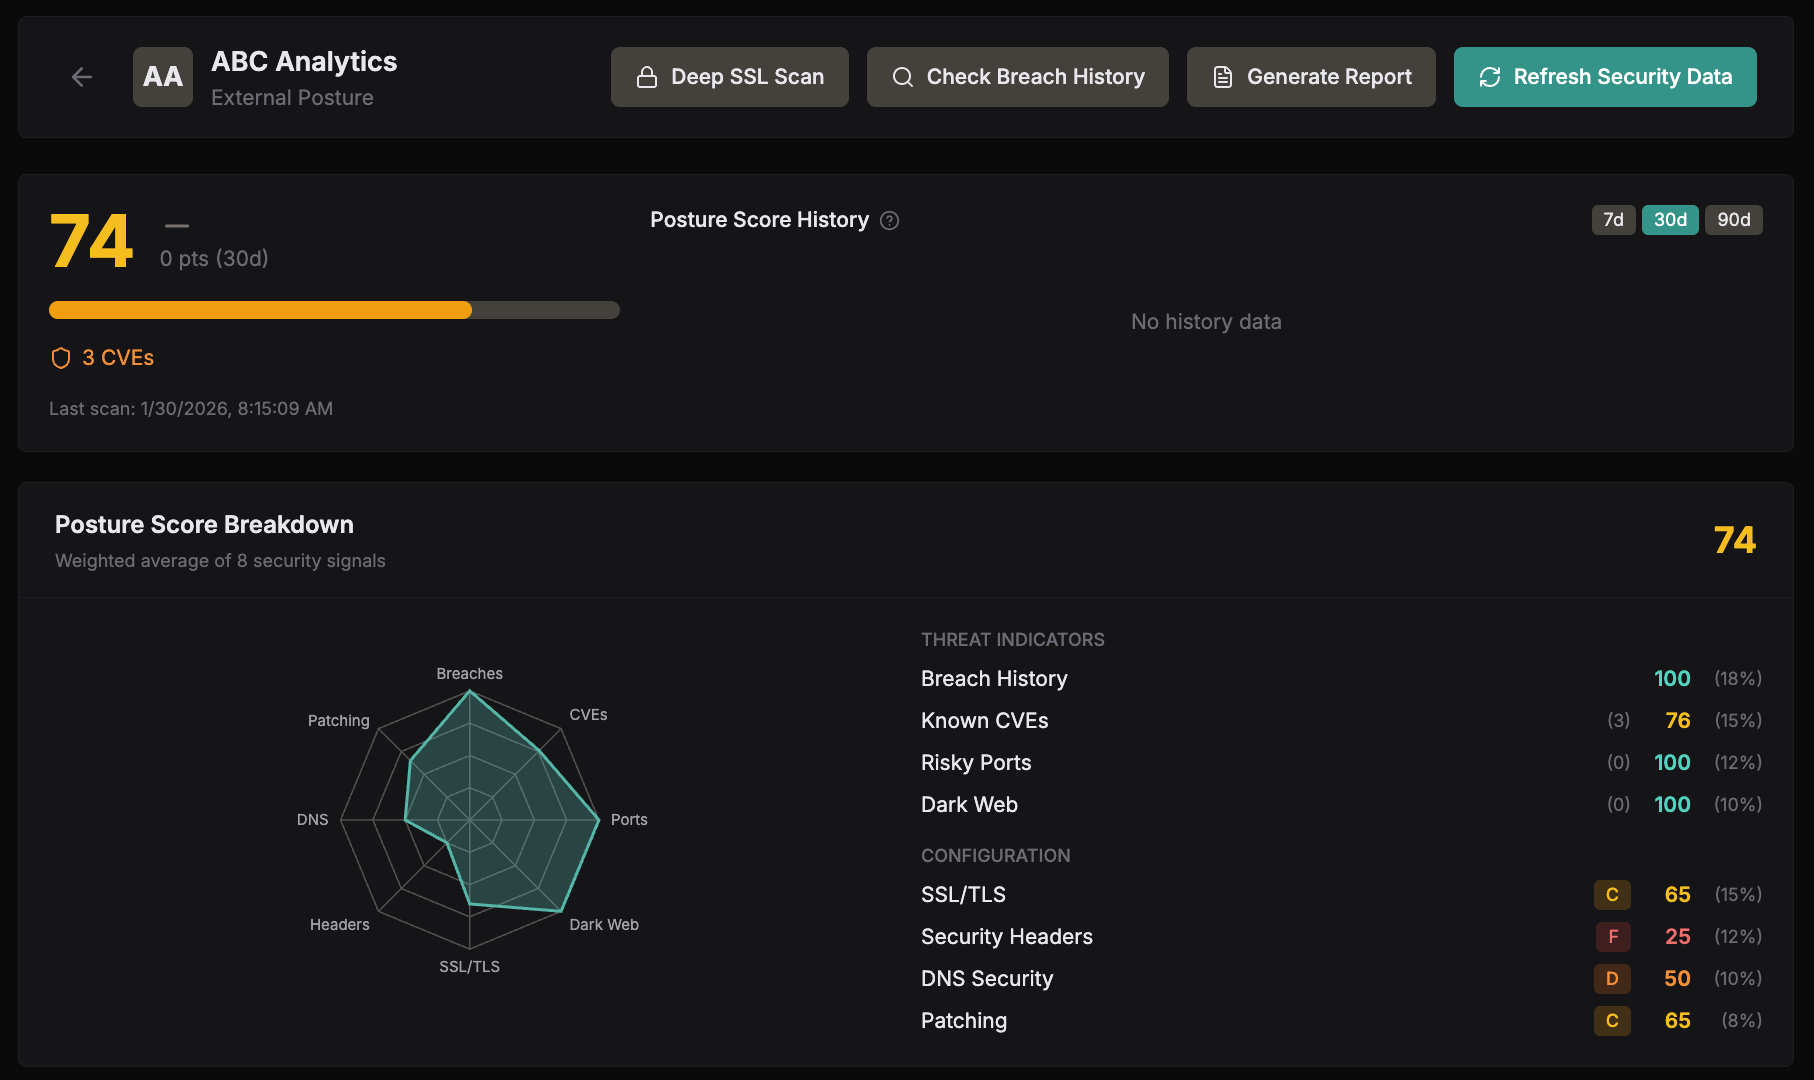The height and width of the screenshot is (1080, 1814).
Task: Click the ABC Analytics AA avatar
Action: (163, 77)
